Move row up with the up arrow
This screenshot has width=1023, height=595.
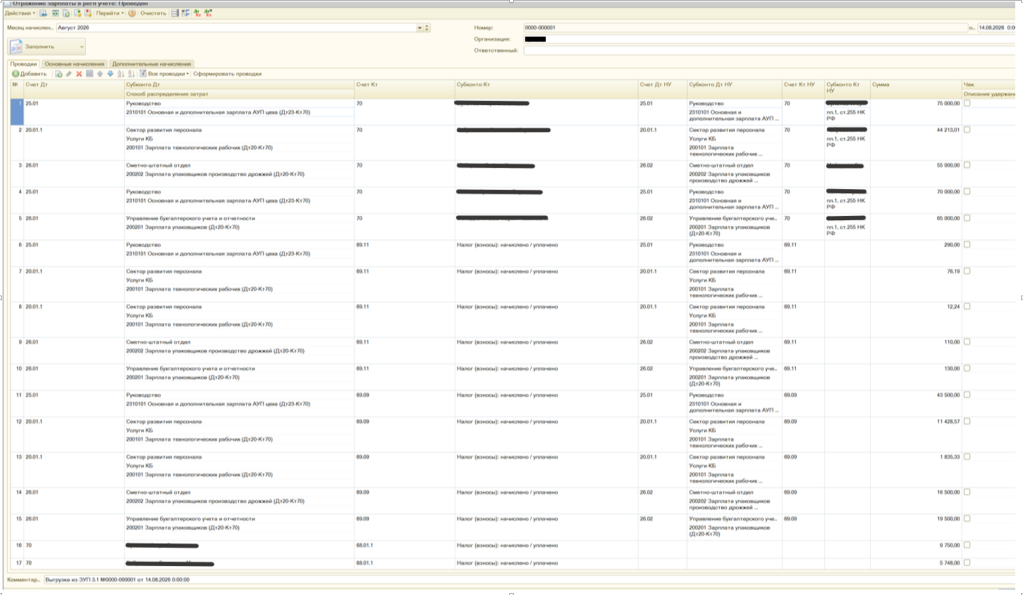pyautogui.click(x=100, y=74)
